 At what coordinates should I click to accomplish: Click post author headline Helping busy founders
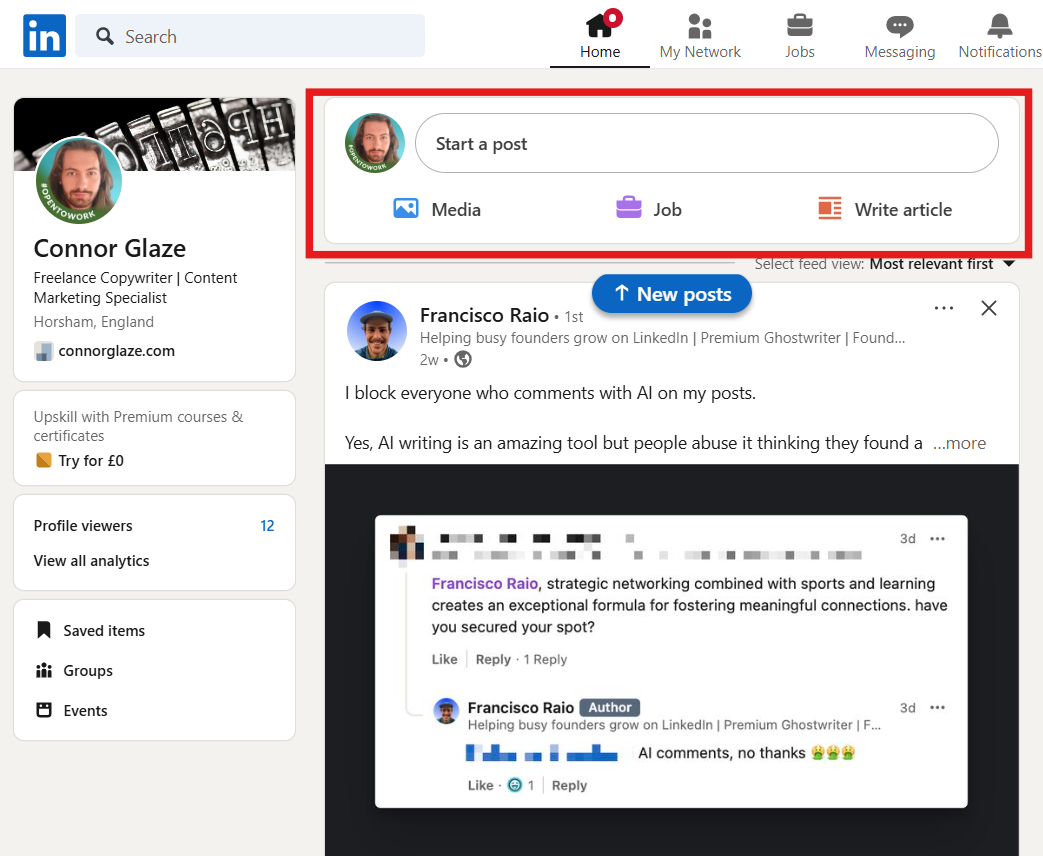tap(662, 338)
